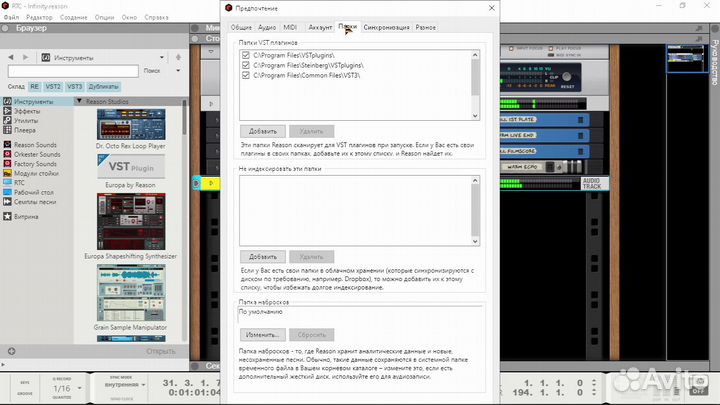The height and width of the screenshot is (405, 720).
Task: Switch to the Audio preferences tab
Action: (267, 28)
